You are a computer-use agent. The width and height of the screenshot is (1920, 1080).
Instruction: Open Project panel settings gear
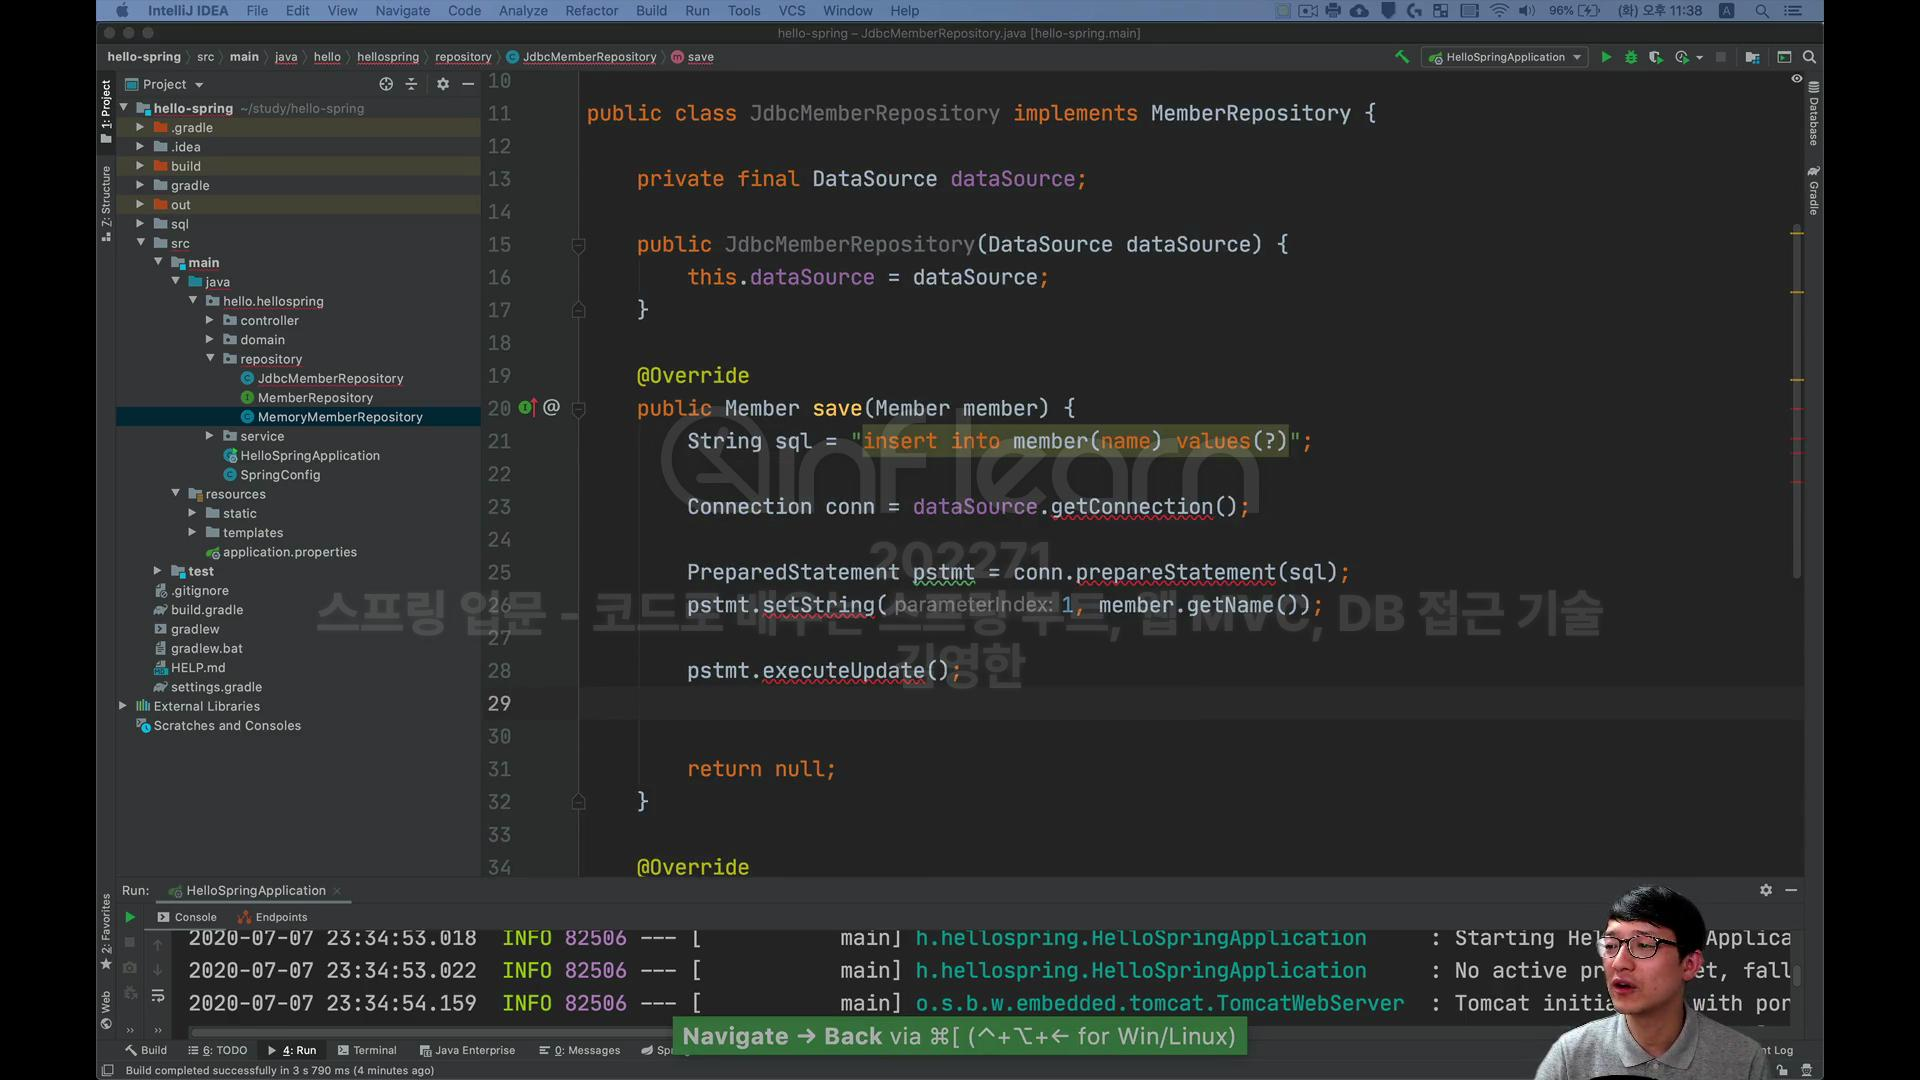pos(443,84)
